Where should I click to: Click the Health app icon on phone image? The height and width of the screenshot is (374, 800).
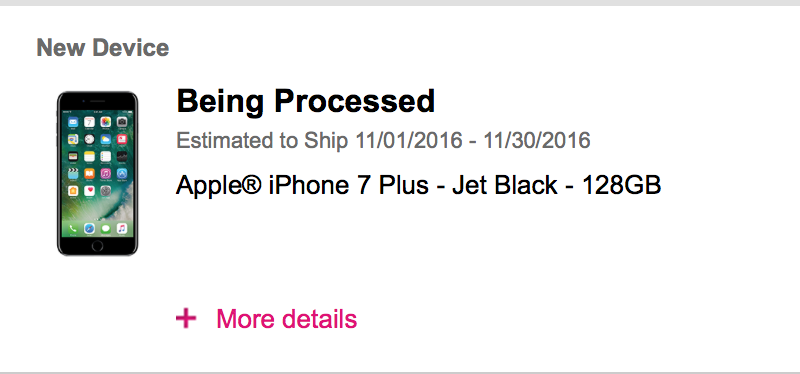(89, 191)
